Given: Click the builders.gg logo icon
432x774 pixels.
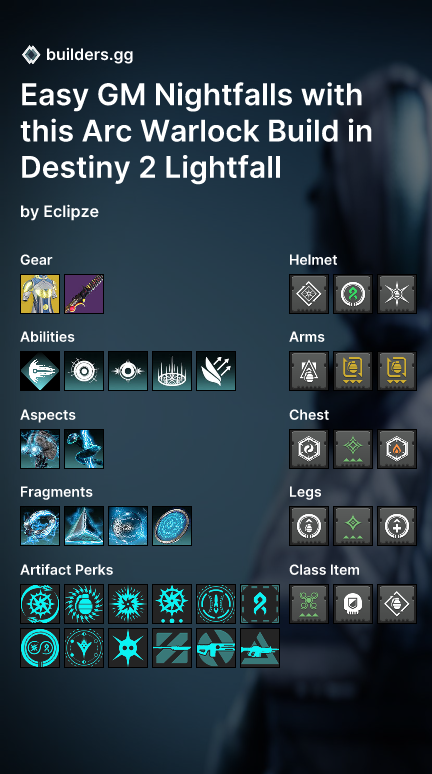Looking at the screenshot, I should coord(31,54).
